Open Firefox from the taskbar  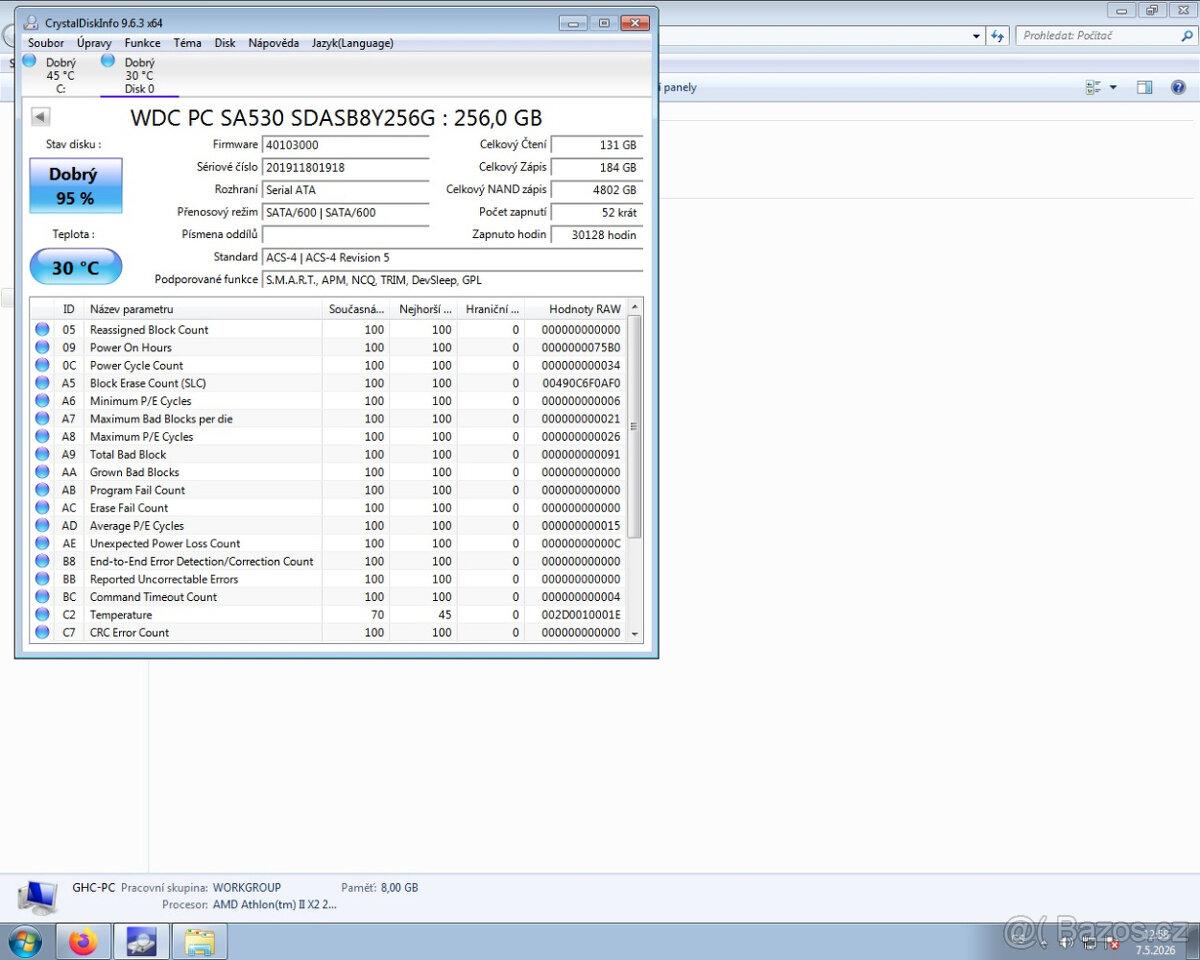coord(83,942)
